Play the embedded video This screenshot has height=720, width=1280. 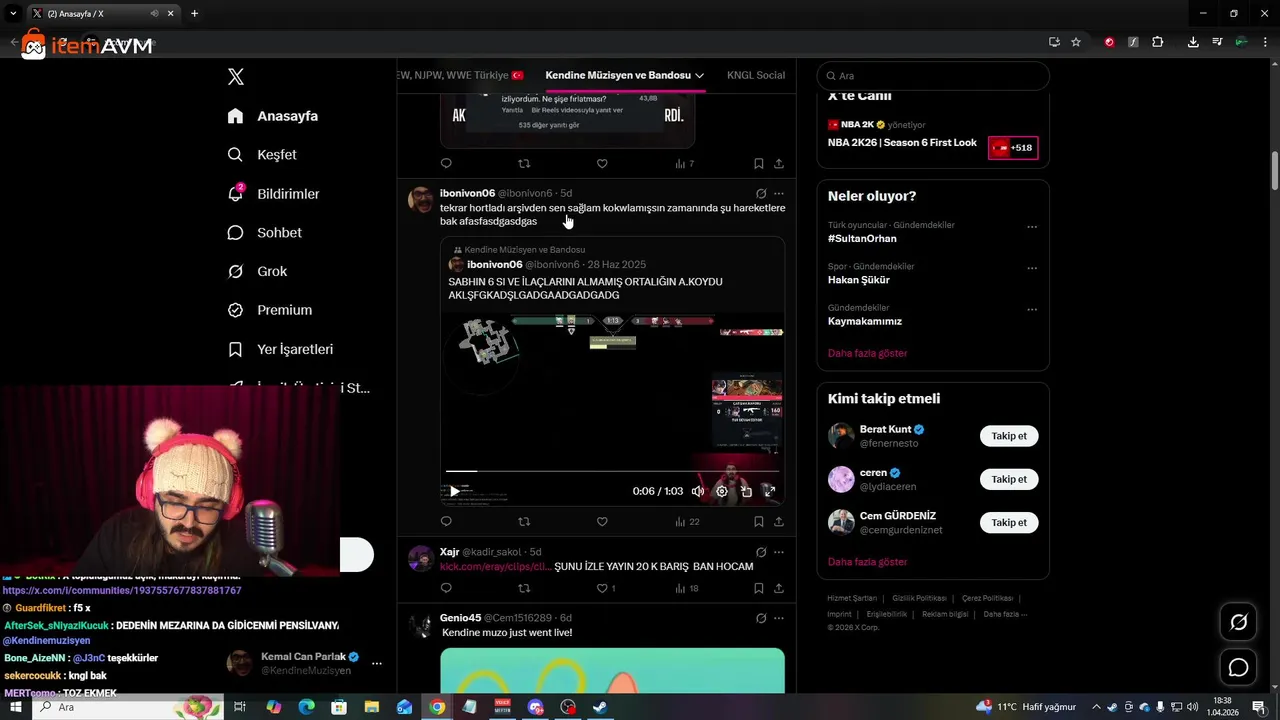click(455, 491)
